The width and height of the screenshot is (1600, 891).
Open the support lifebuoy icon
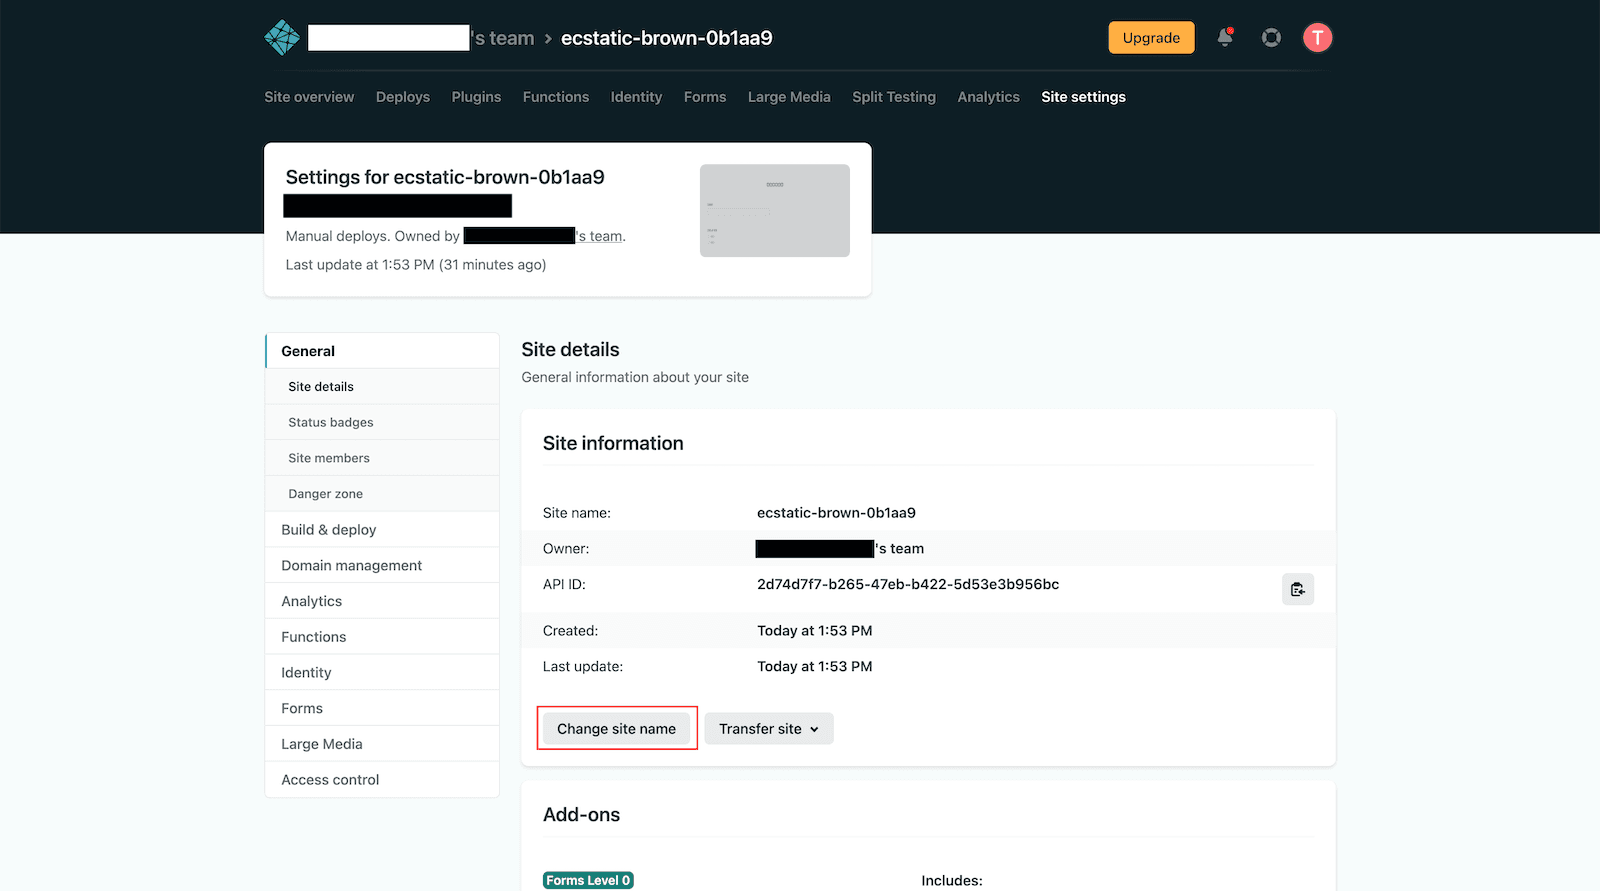pos(1271,38)
